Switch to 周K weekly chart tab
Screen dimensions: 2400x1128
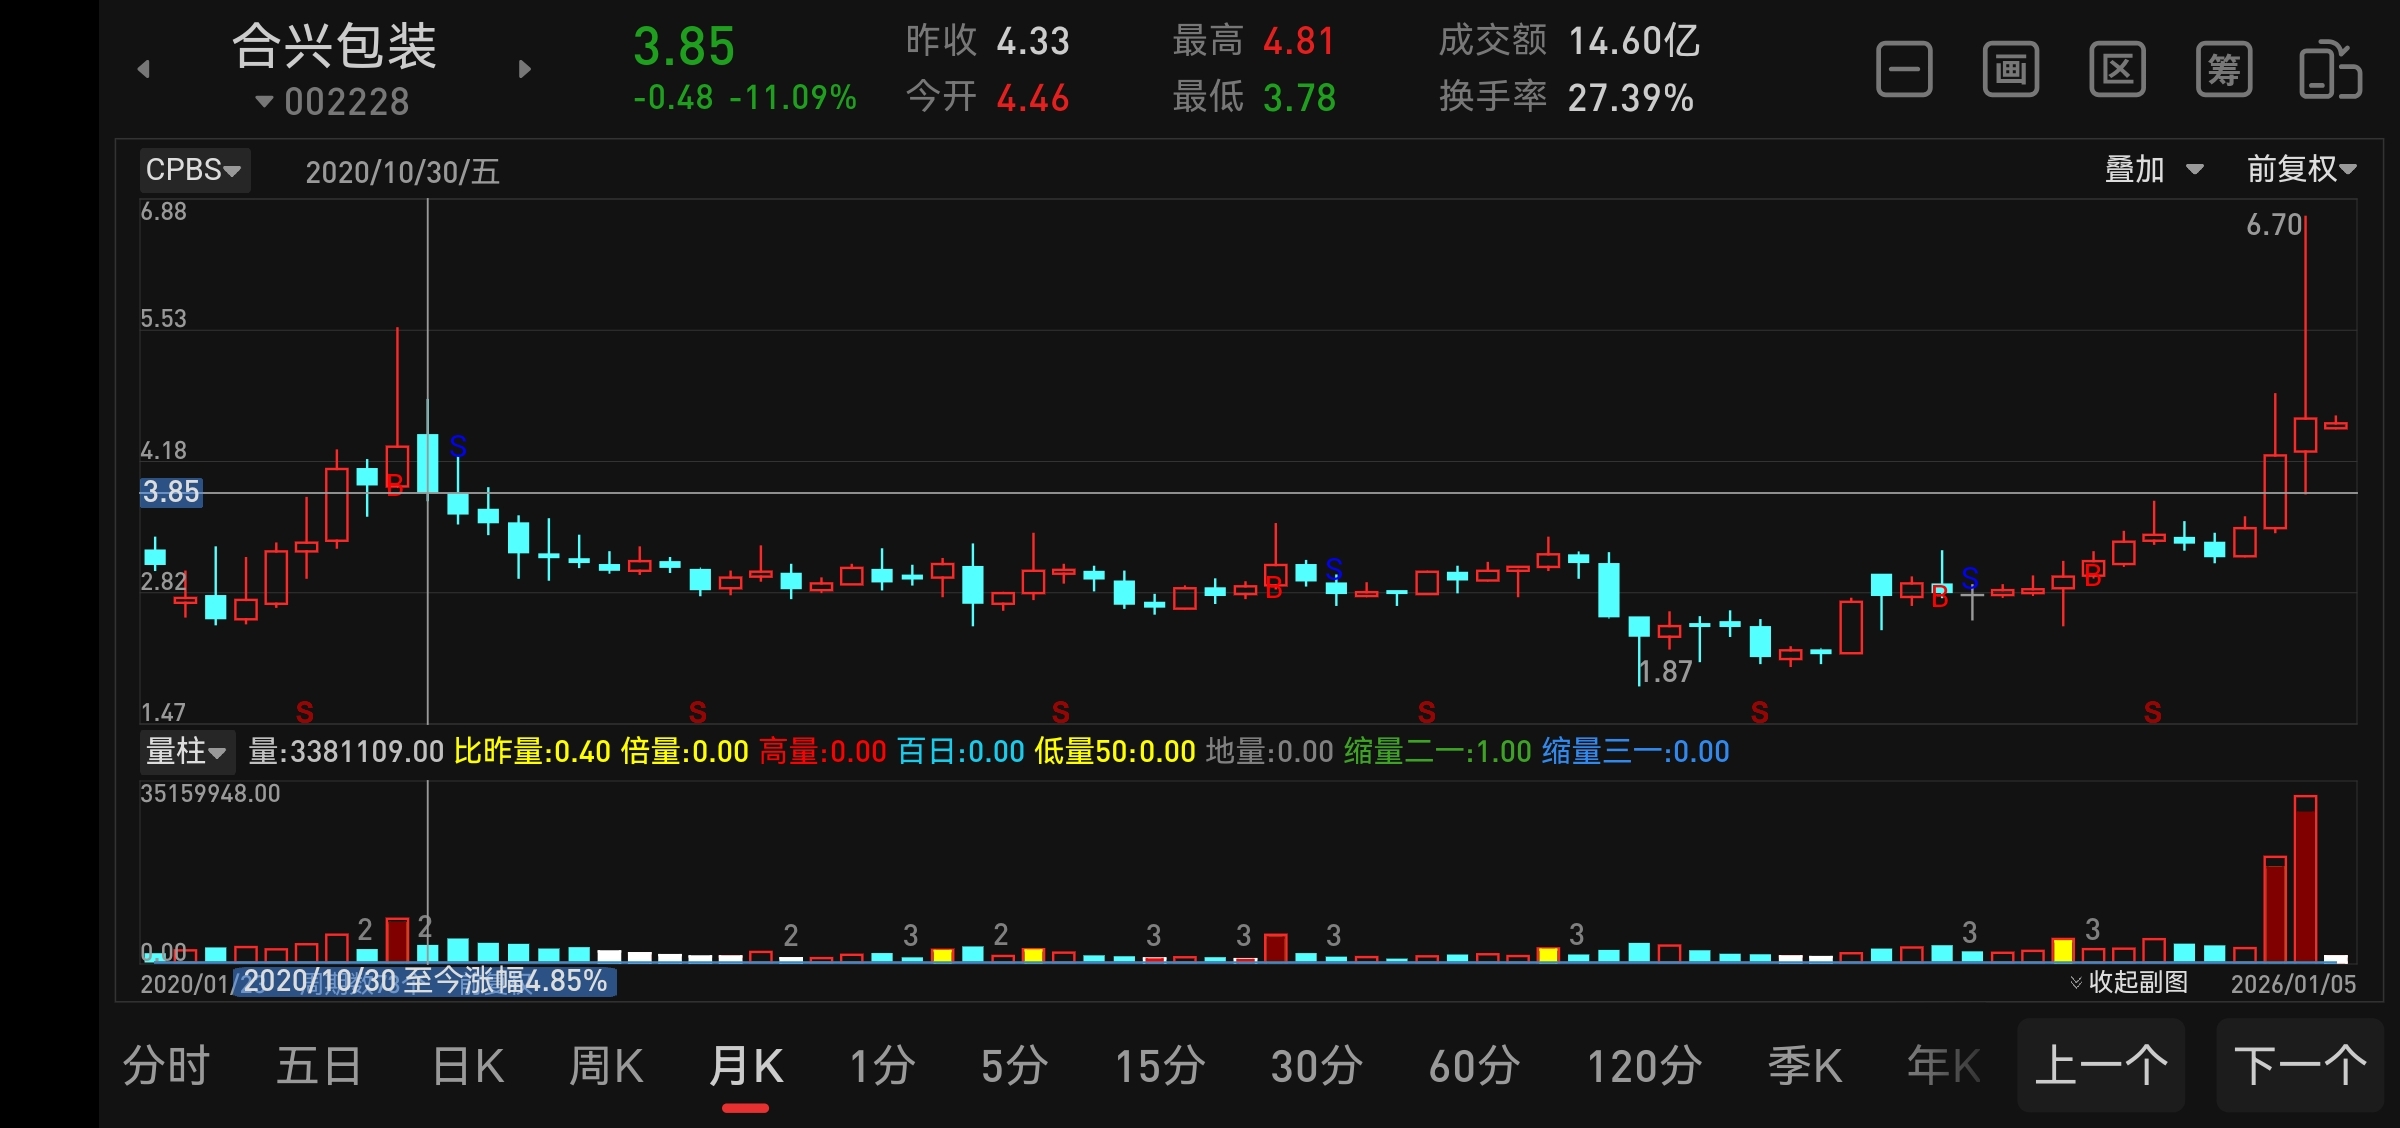(x=606, y=1066)
